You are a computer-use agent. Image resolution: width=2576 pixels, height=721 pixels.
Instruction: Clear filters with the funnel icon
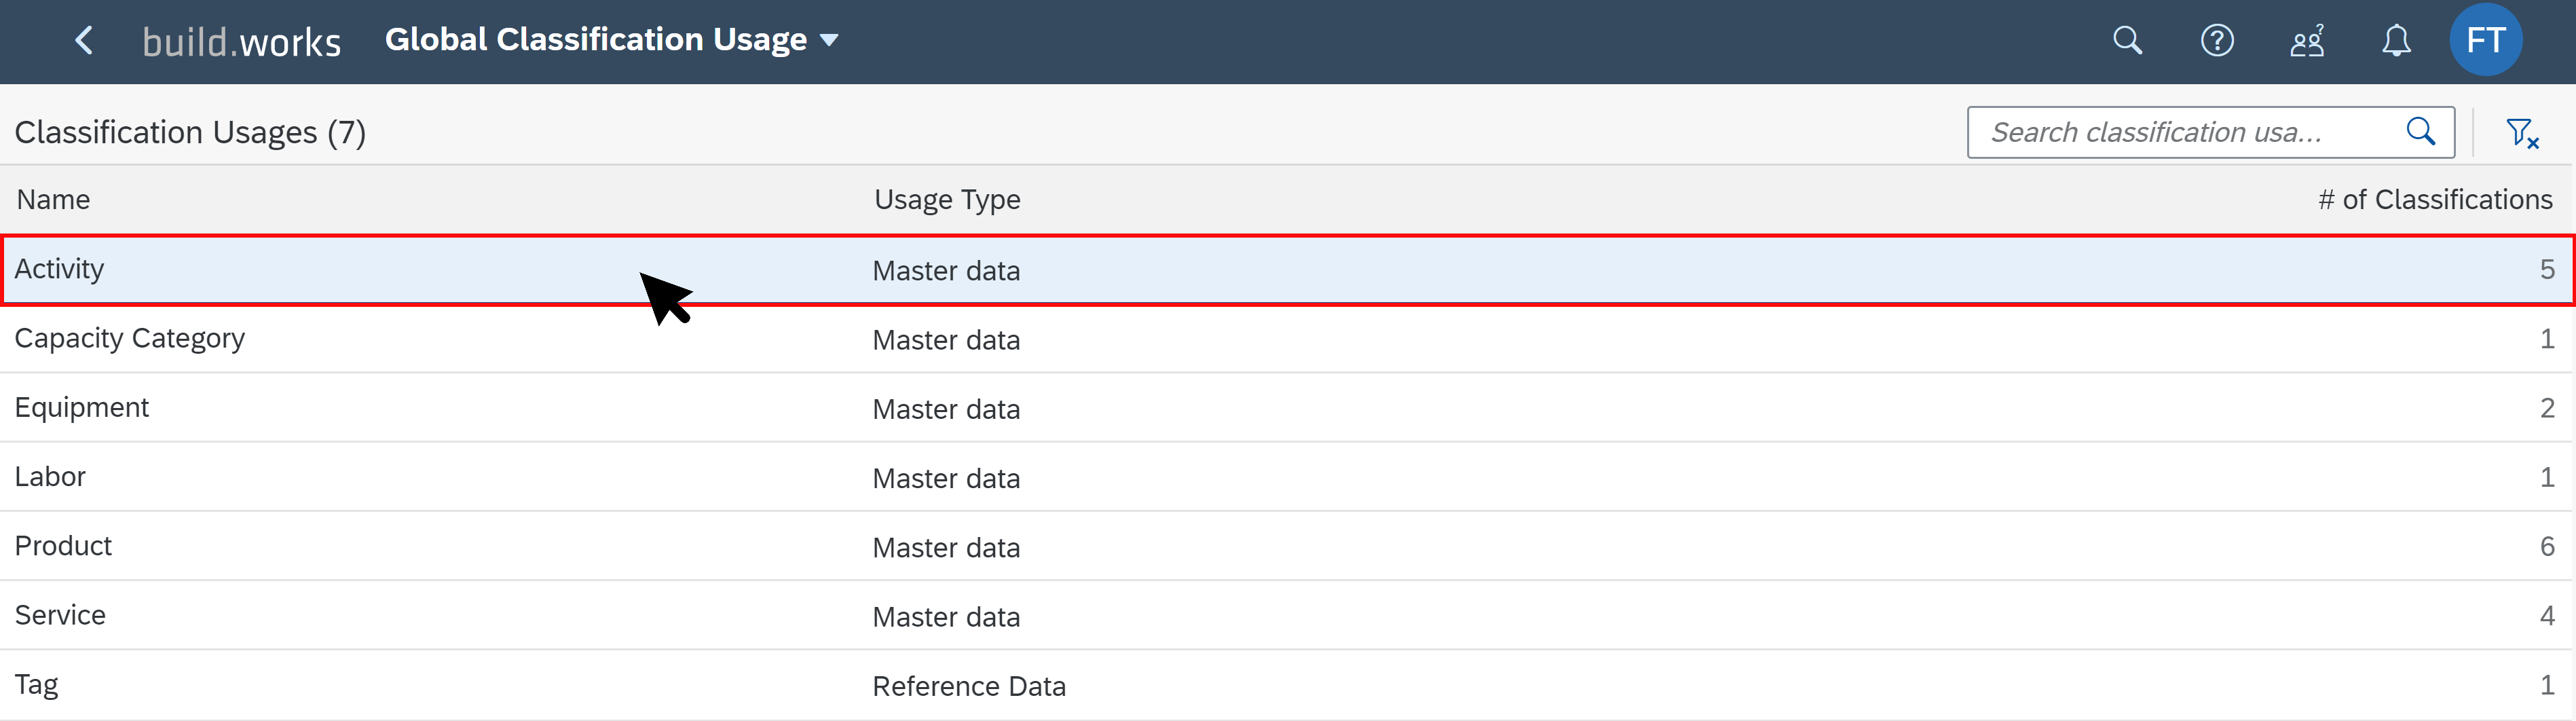[x=2522, y=132]
